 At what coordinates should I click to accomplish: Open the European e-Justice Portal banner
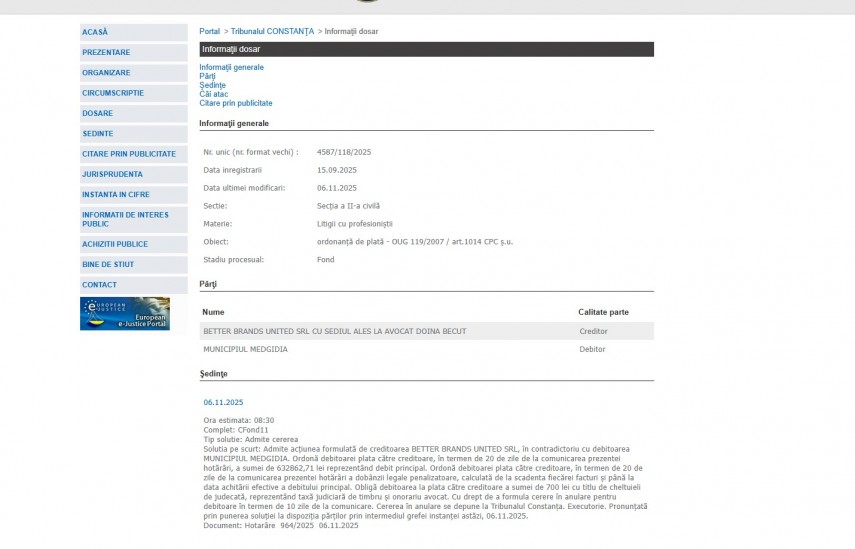click(125, 314)
